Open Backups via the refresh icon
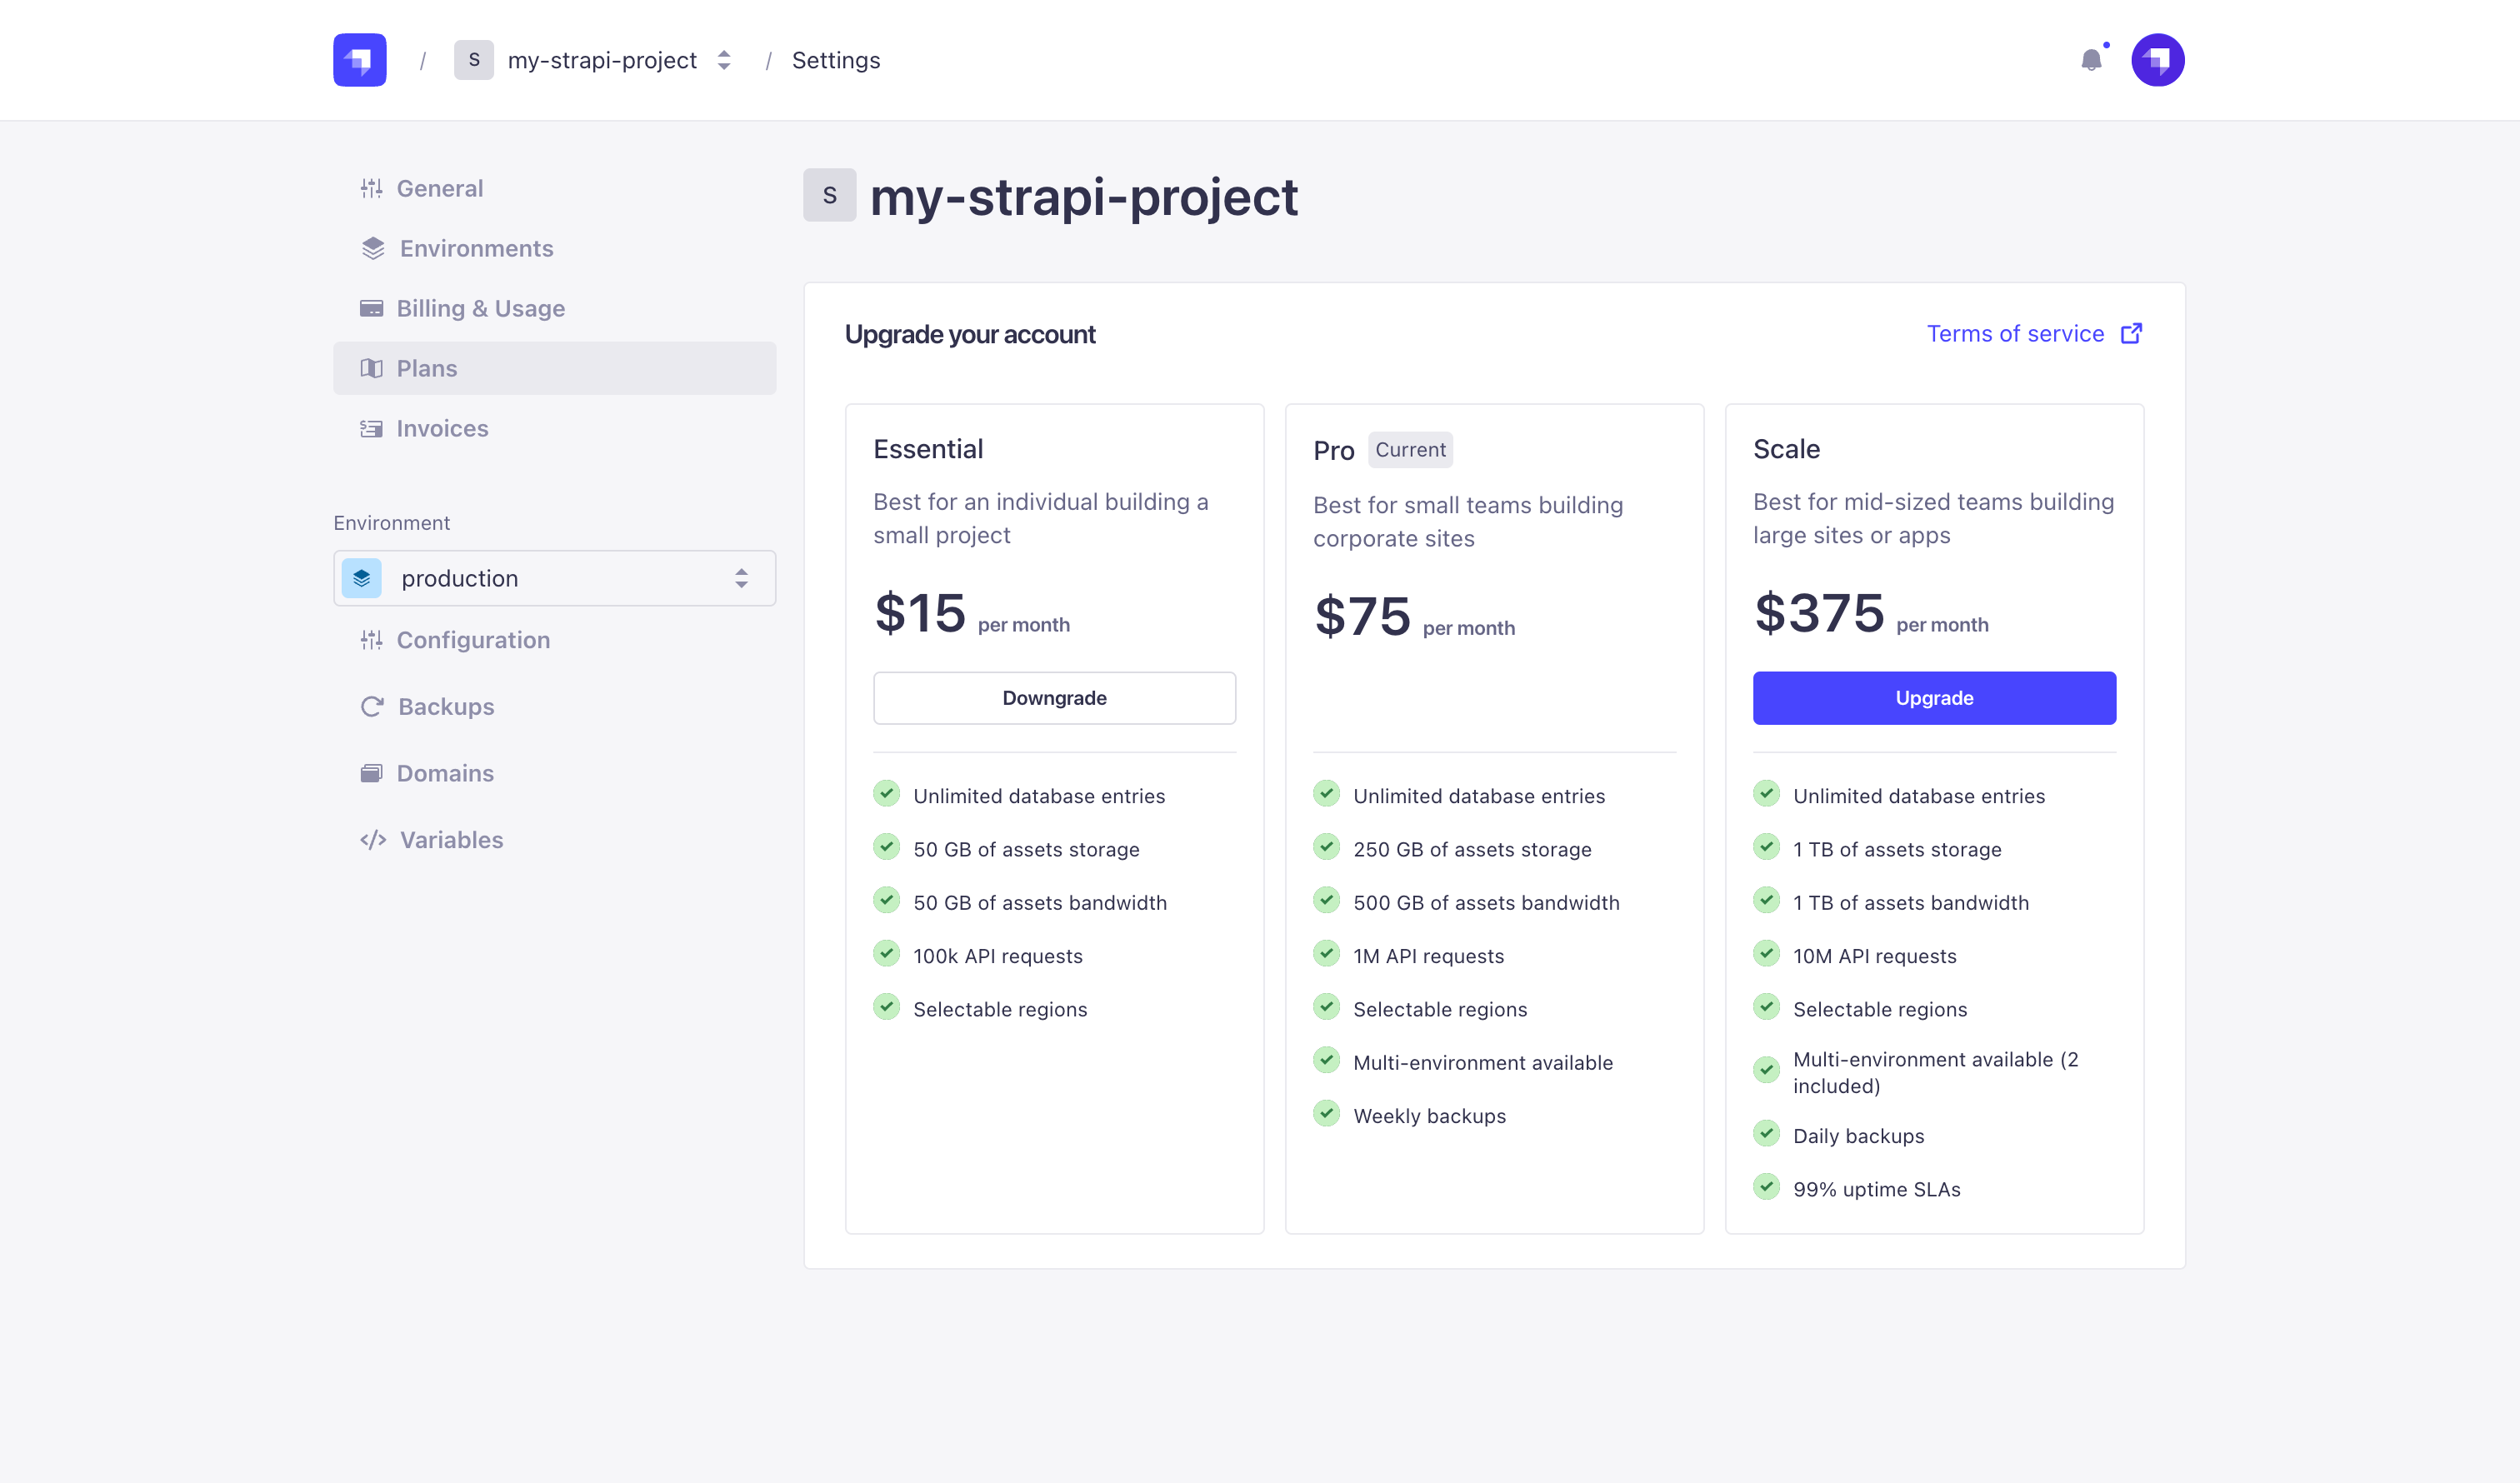 click(x=372, y=706)
